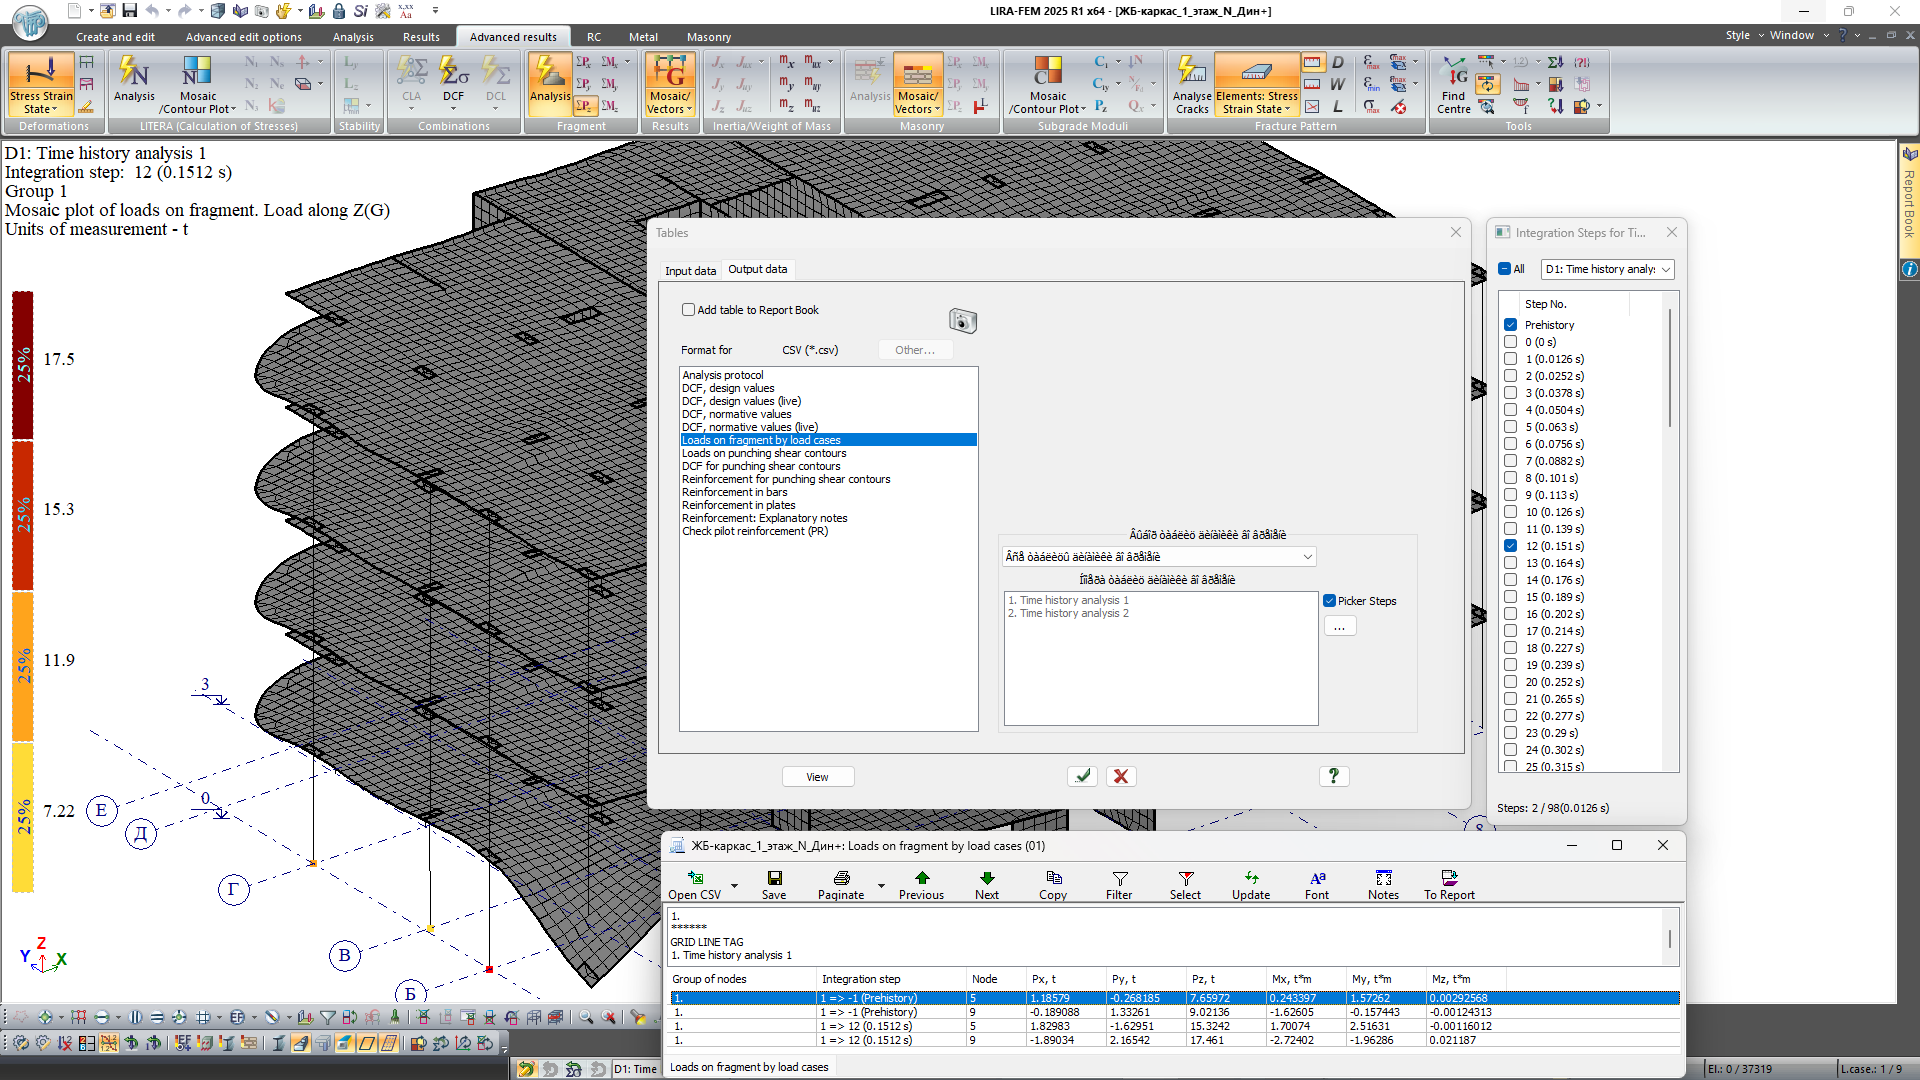The height and width of the screenshot is (1080, 1920).
Task: Click the Other... format button
Action: (914, 350)
